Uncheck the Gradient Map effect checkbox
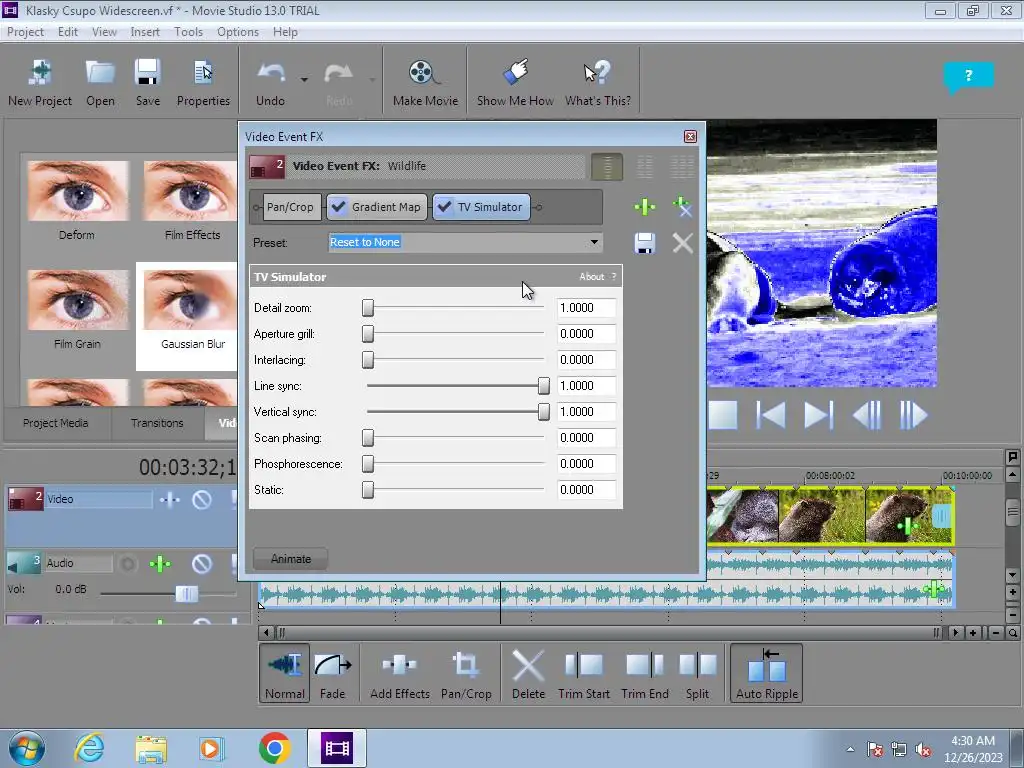This screenshot has width=1024, height=768. pyautogui.click(x=338, y=207)
